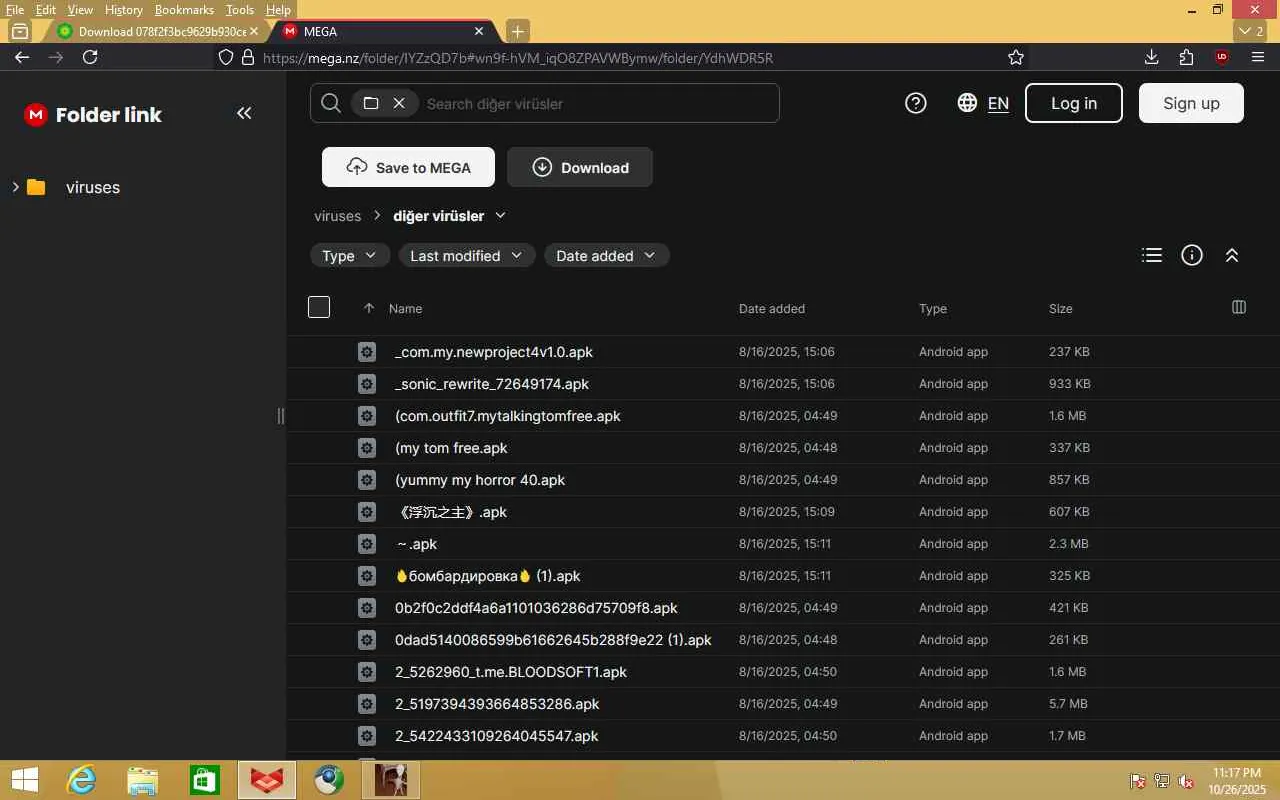
Task: Click the search magnifier icon
Action: (330, 103)
